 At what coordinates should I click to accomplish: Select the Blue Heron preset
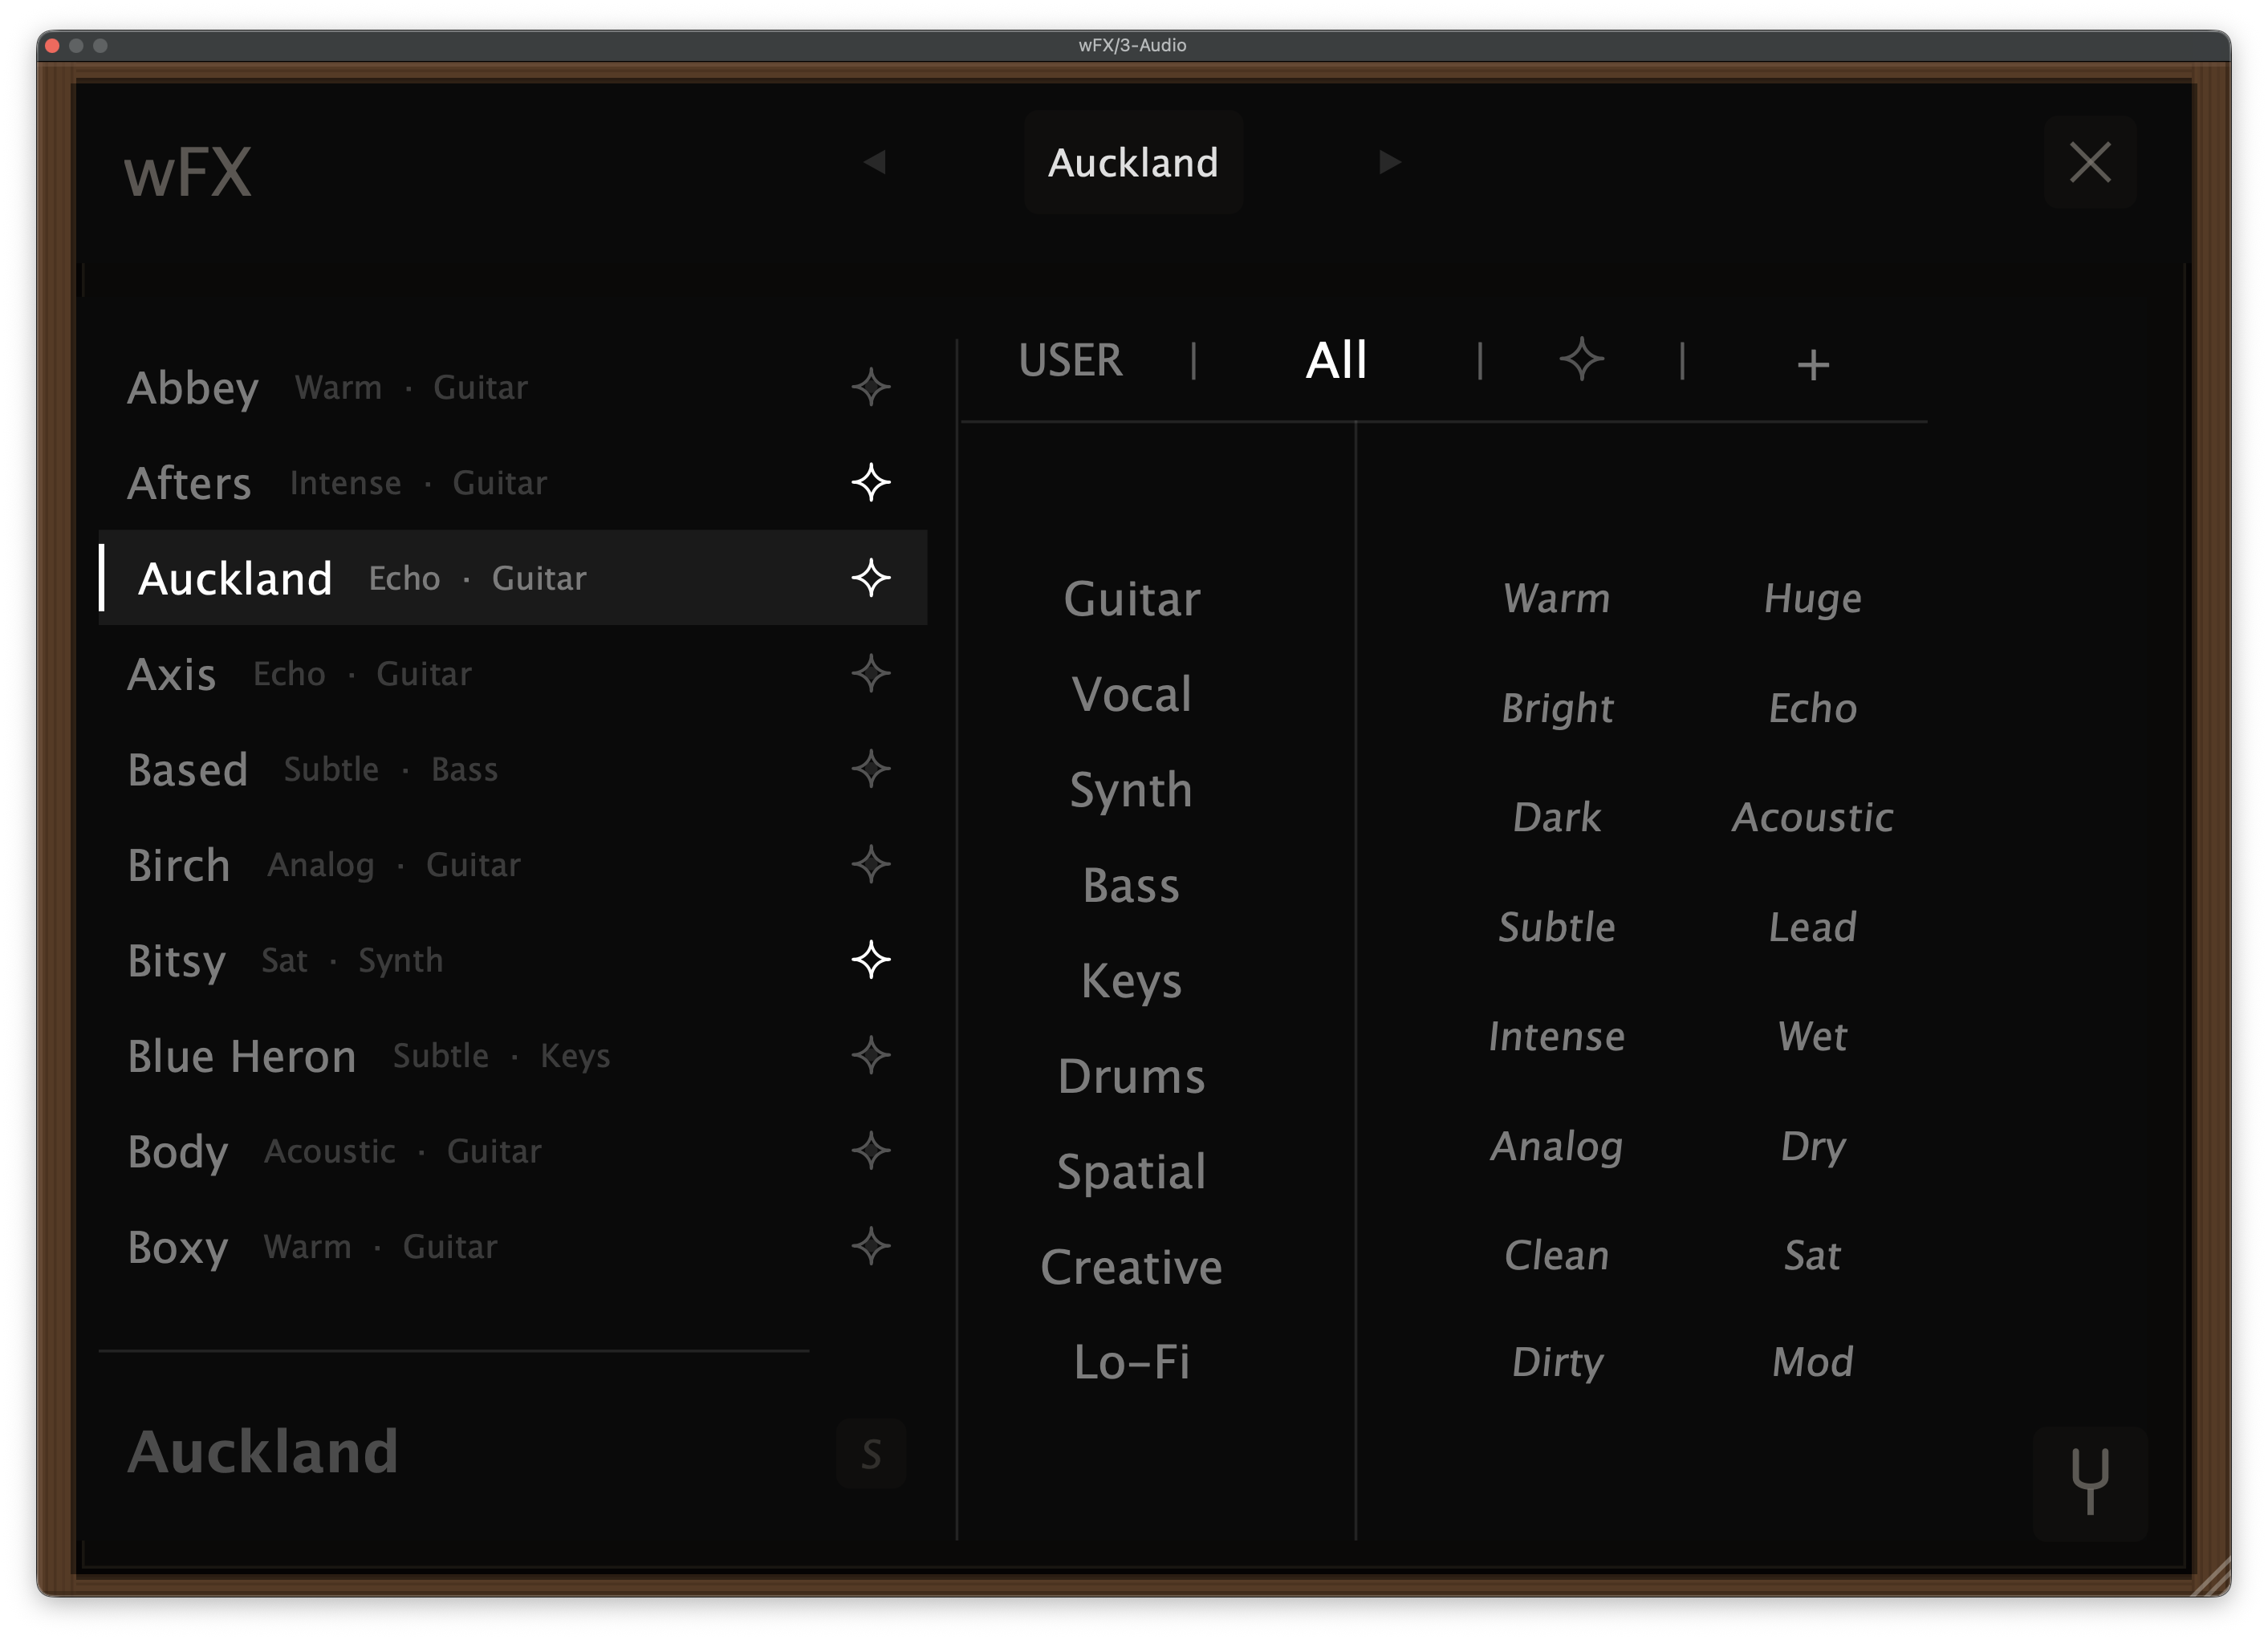click(x=512, y=1055)
